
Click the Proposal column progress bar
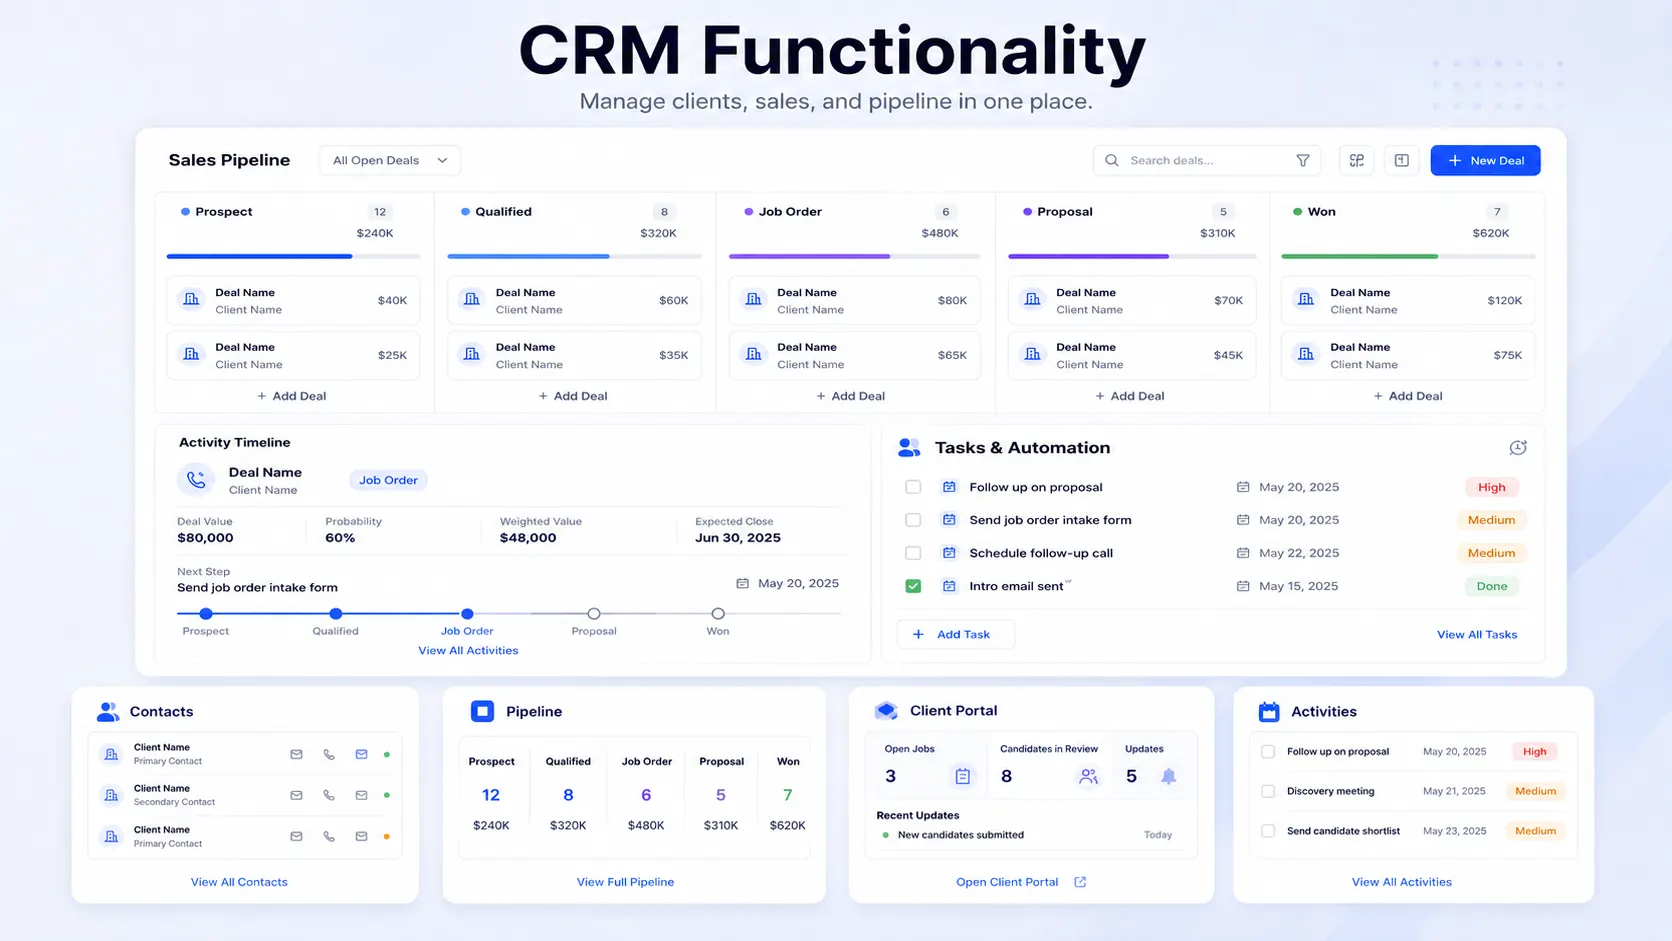tap(1132, 256)
